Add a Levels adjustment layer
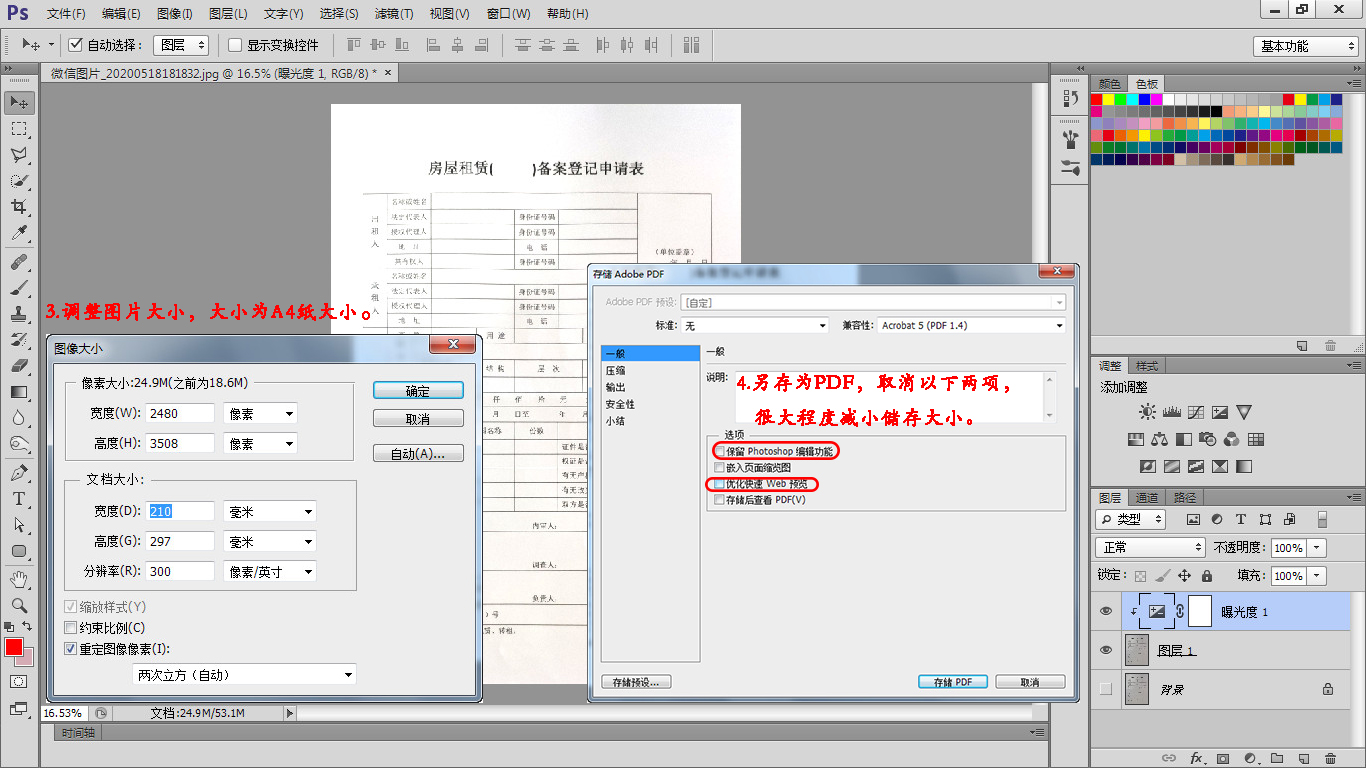The width and height of the screenshot is (1366, 768). (x=1172, y=412)
